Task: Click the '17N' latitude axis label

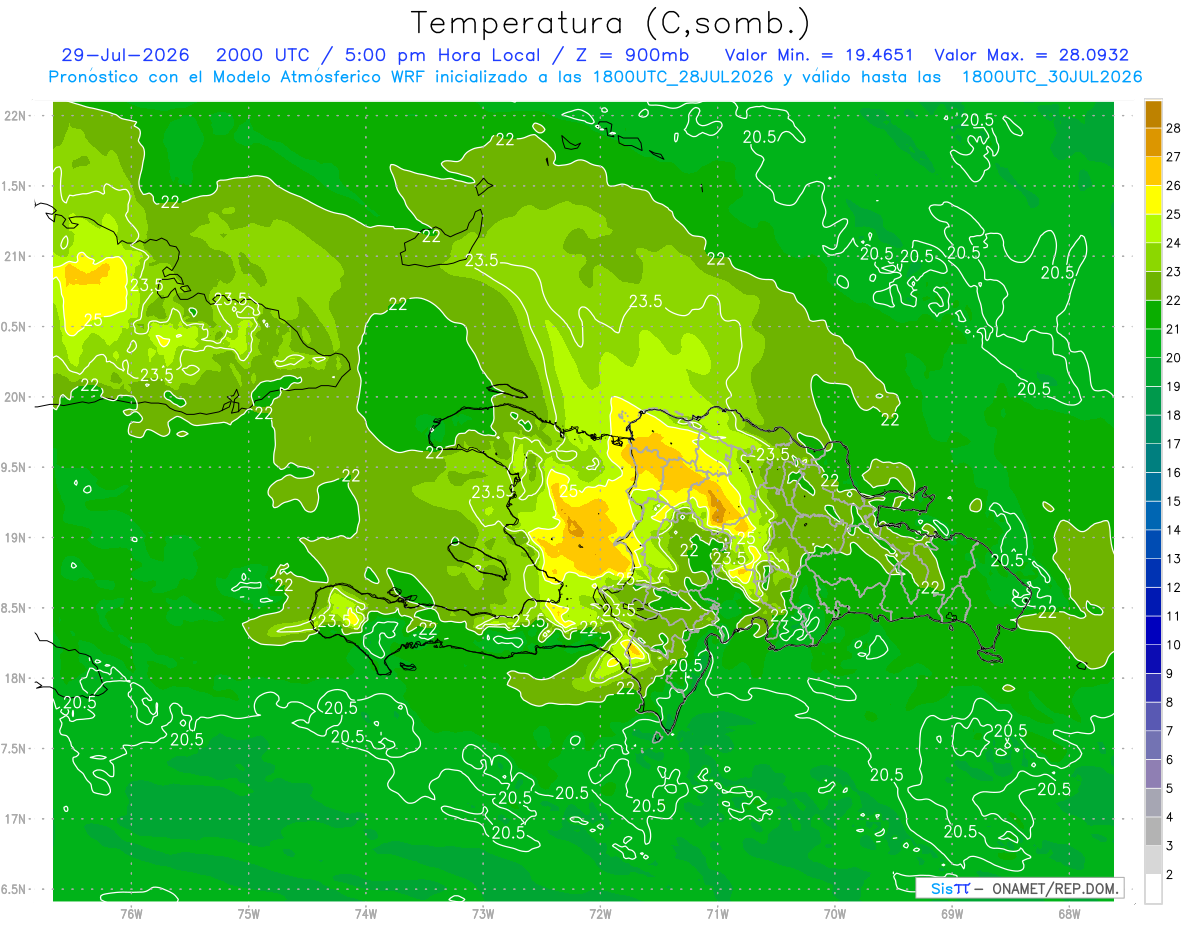Action: 16,819
